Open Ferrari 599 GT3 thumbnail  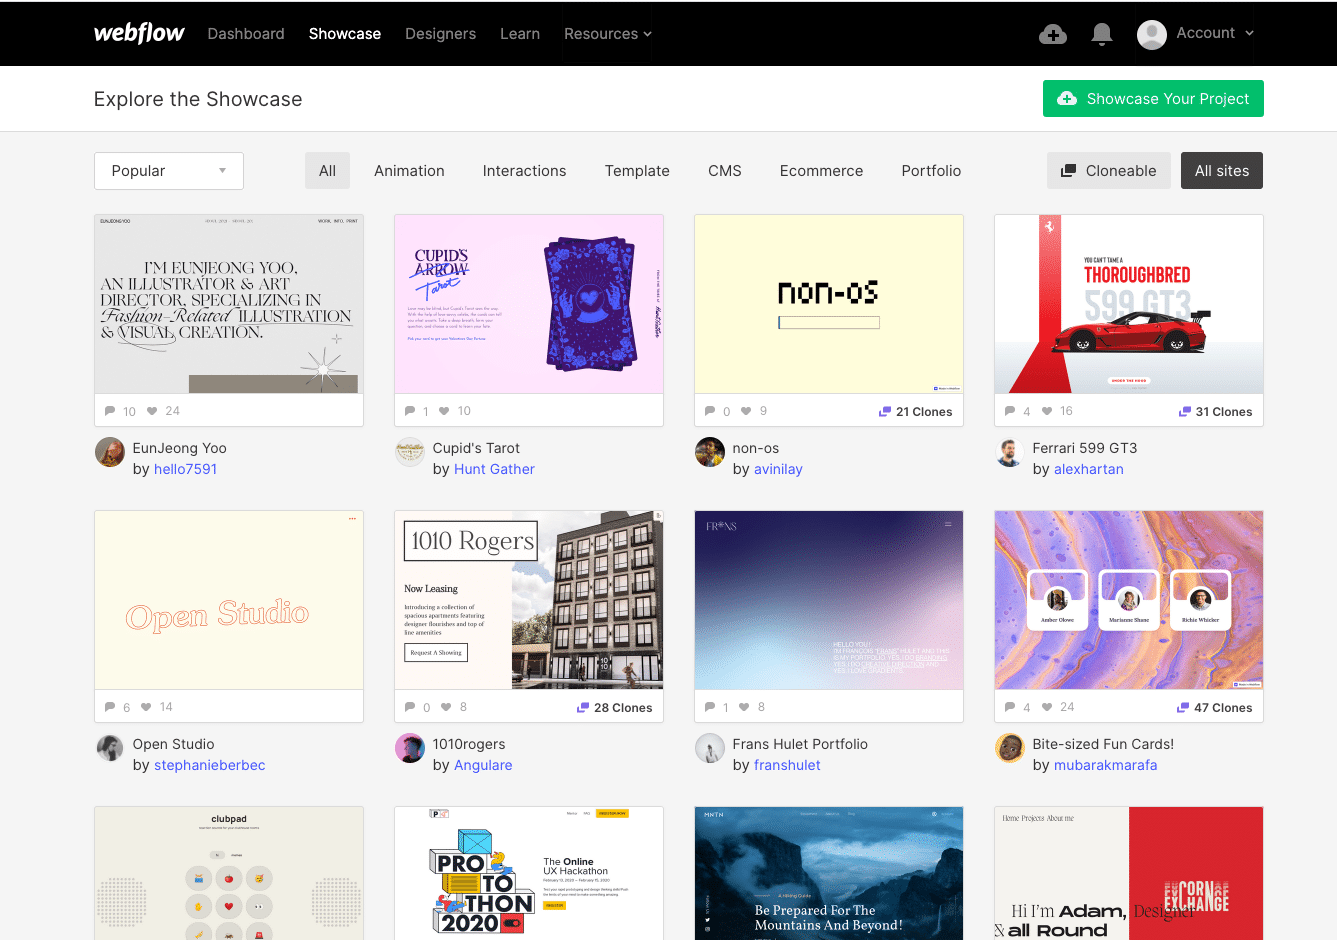click(x=1129, y=304)
